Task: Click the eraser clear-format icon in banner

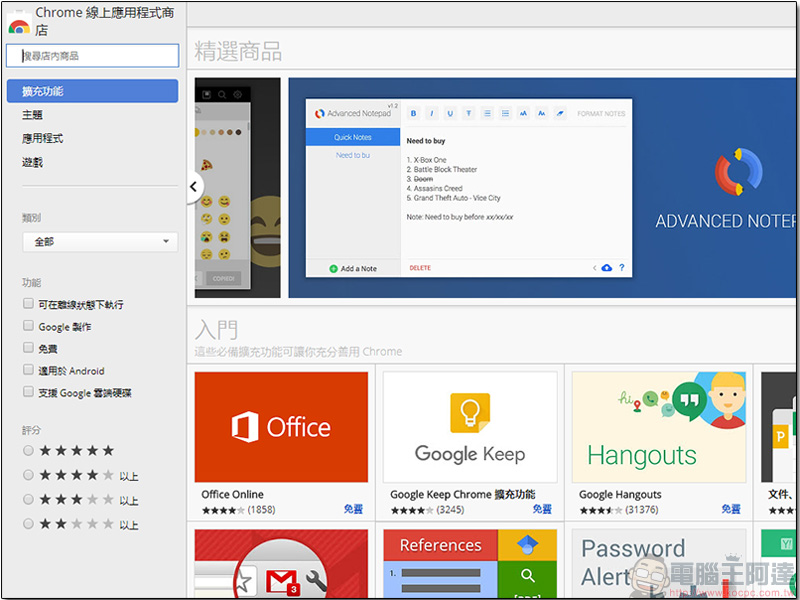Action: 560,113
